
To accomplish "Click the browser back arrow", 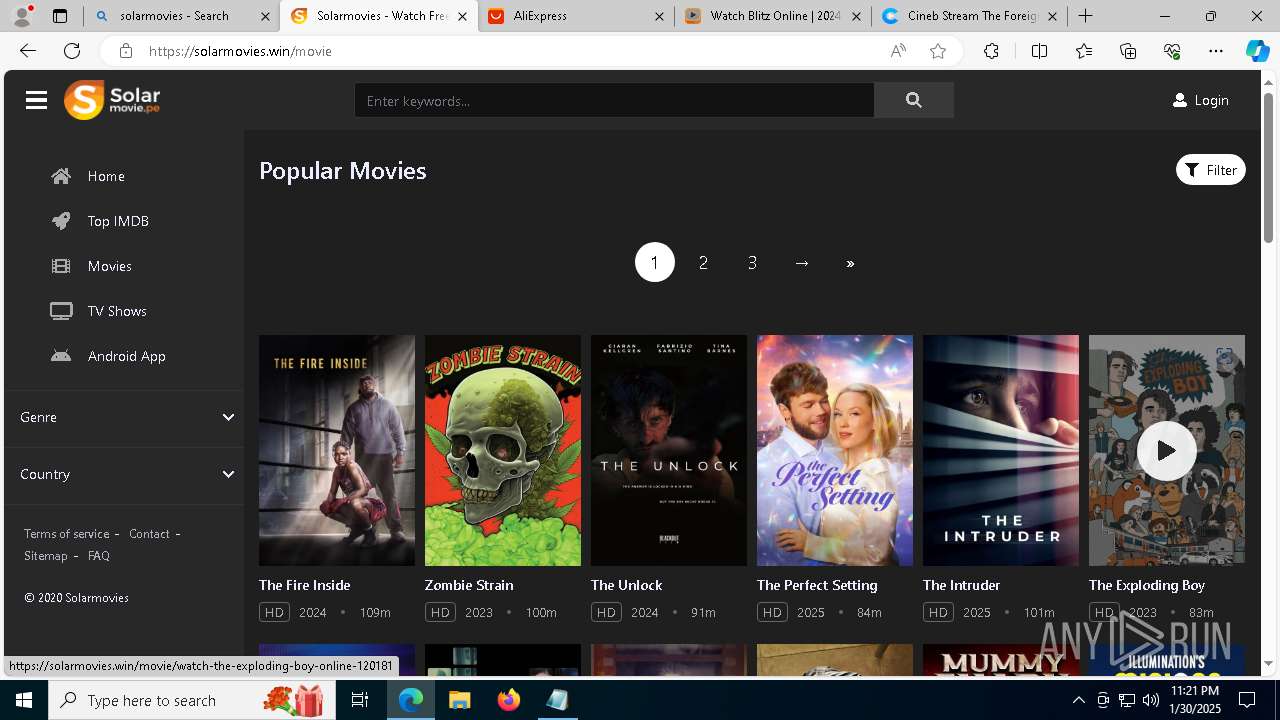I will point(28,51).
